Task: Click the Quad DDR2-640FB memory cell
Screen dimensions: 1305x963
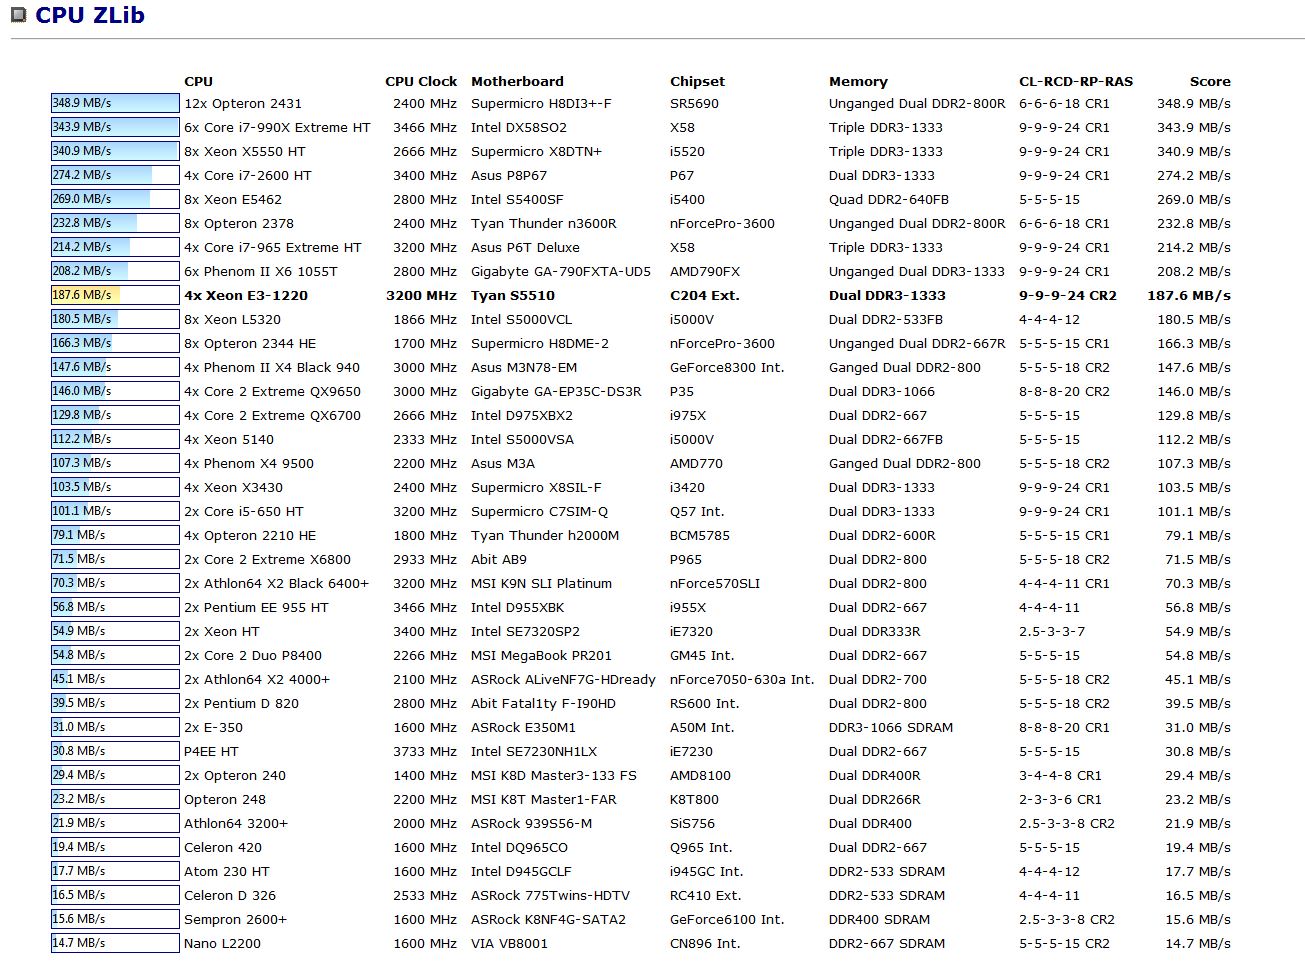Action: [889, 199]
